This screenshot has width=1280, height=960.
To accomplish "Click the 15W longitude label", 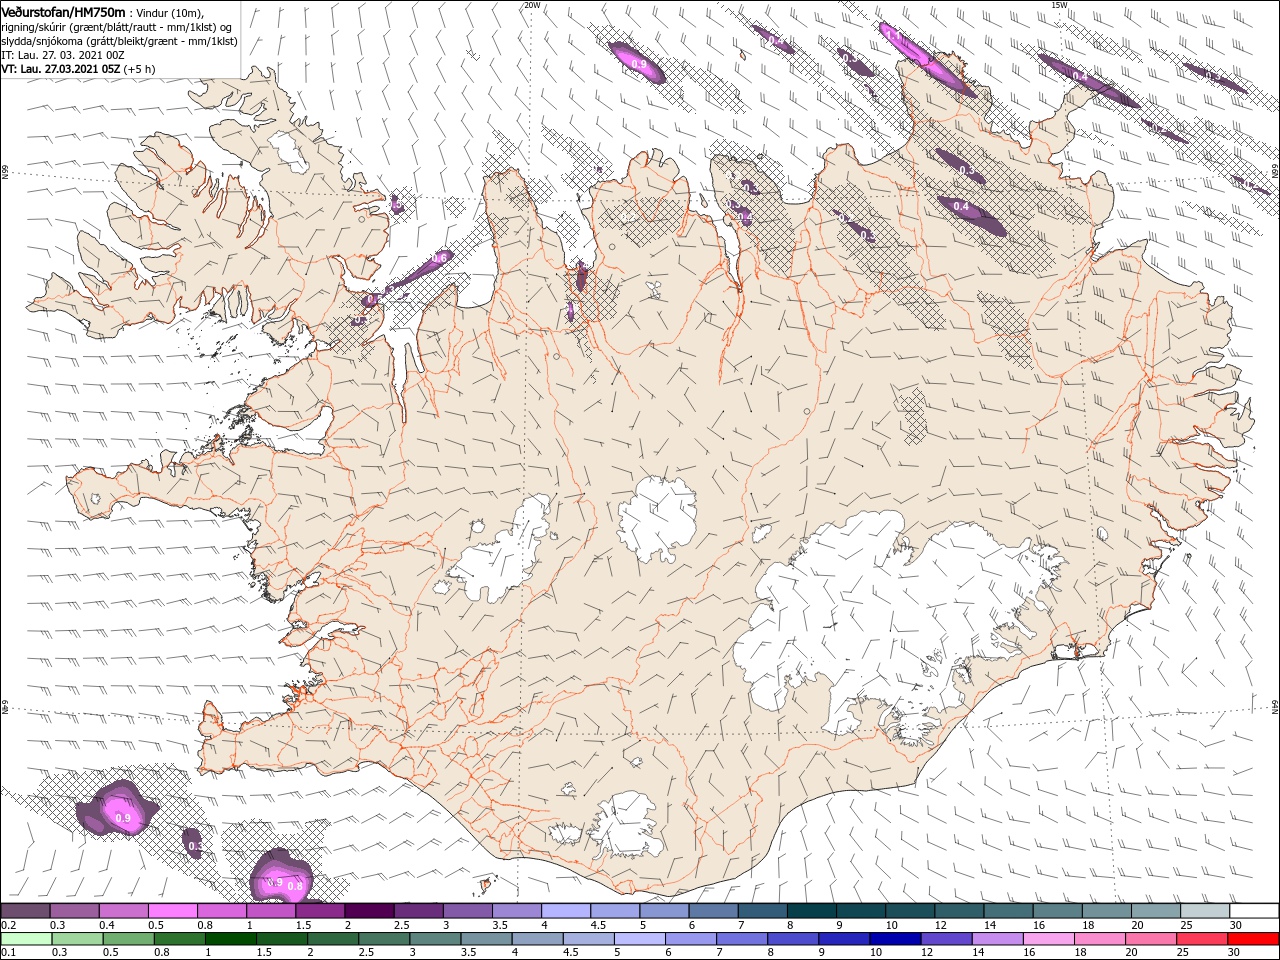I will pos(1059,5).
